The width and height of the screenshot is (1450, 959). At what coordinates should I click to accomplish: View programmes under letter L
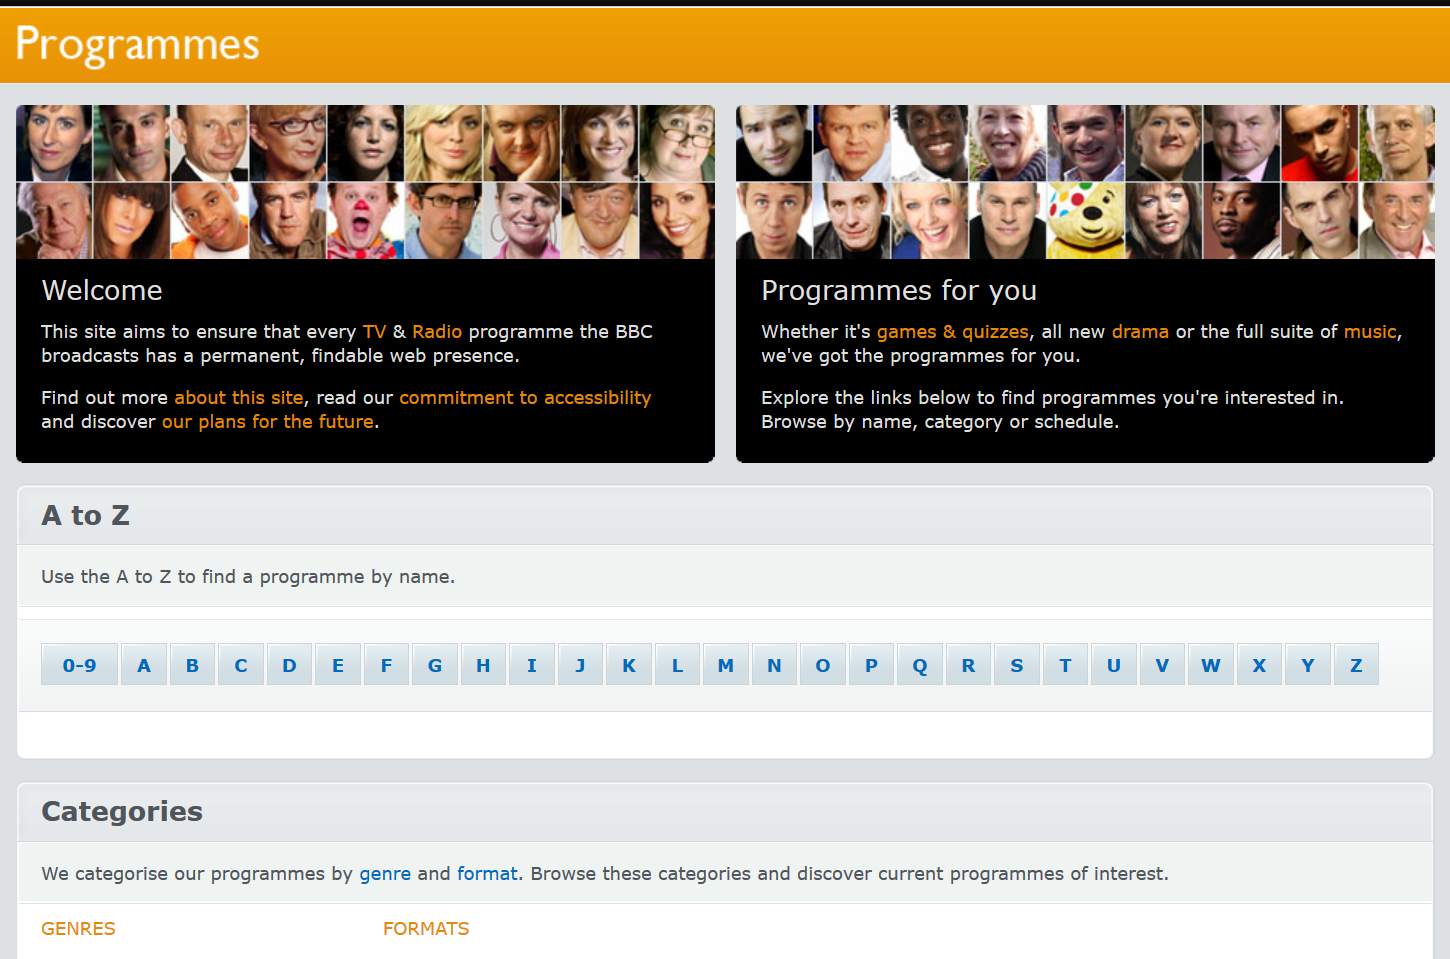(677, 665)
